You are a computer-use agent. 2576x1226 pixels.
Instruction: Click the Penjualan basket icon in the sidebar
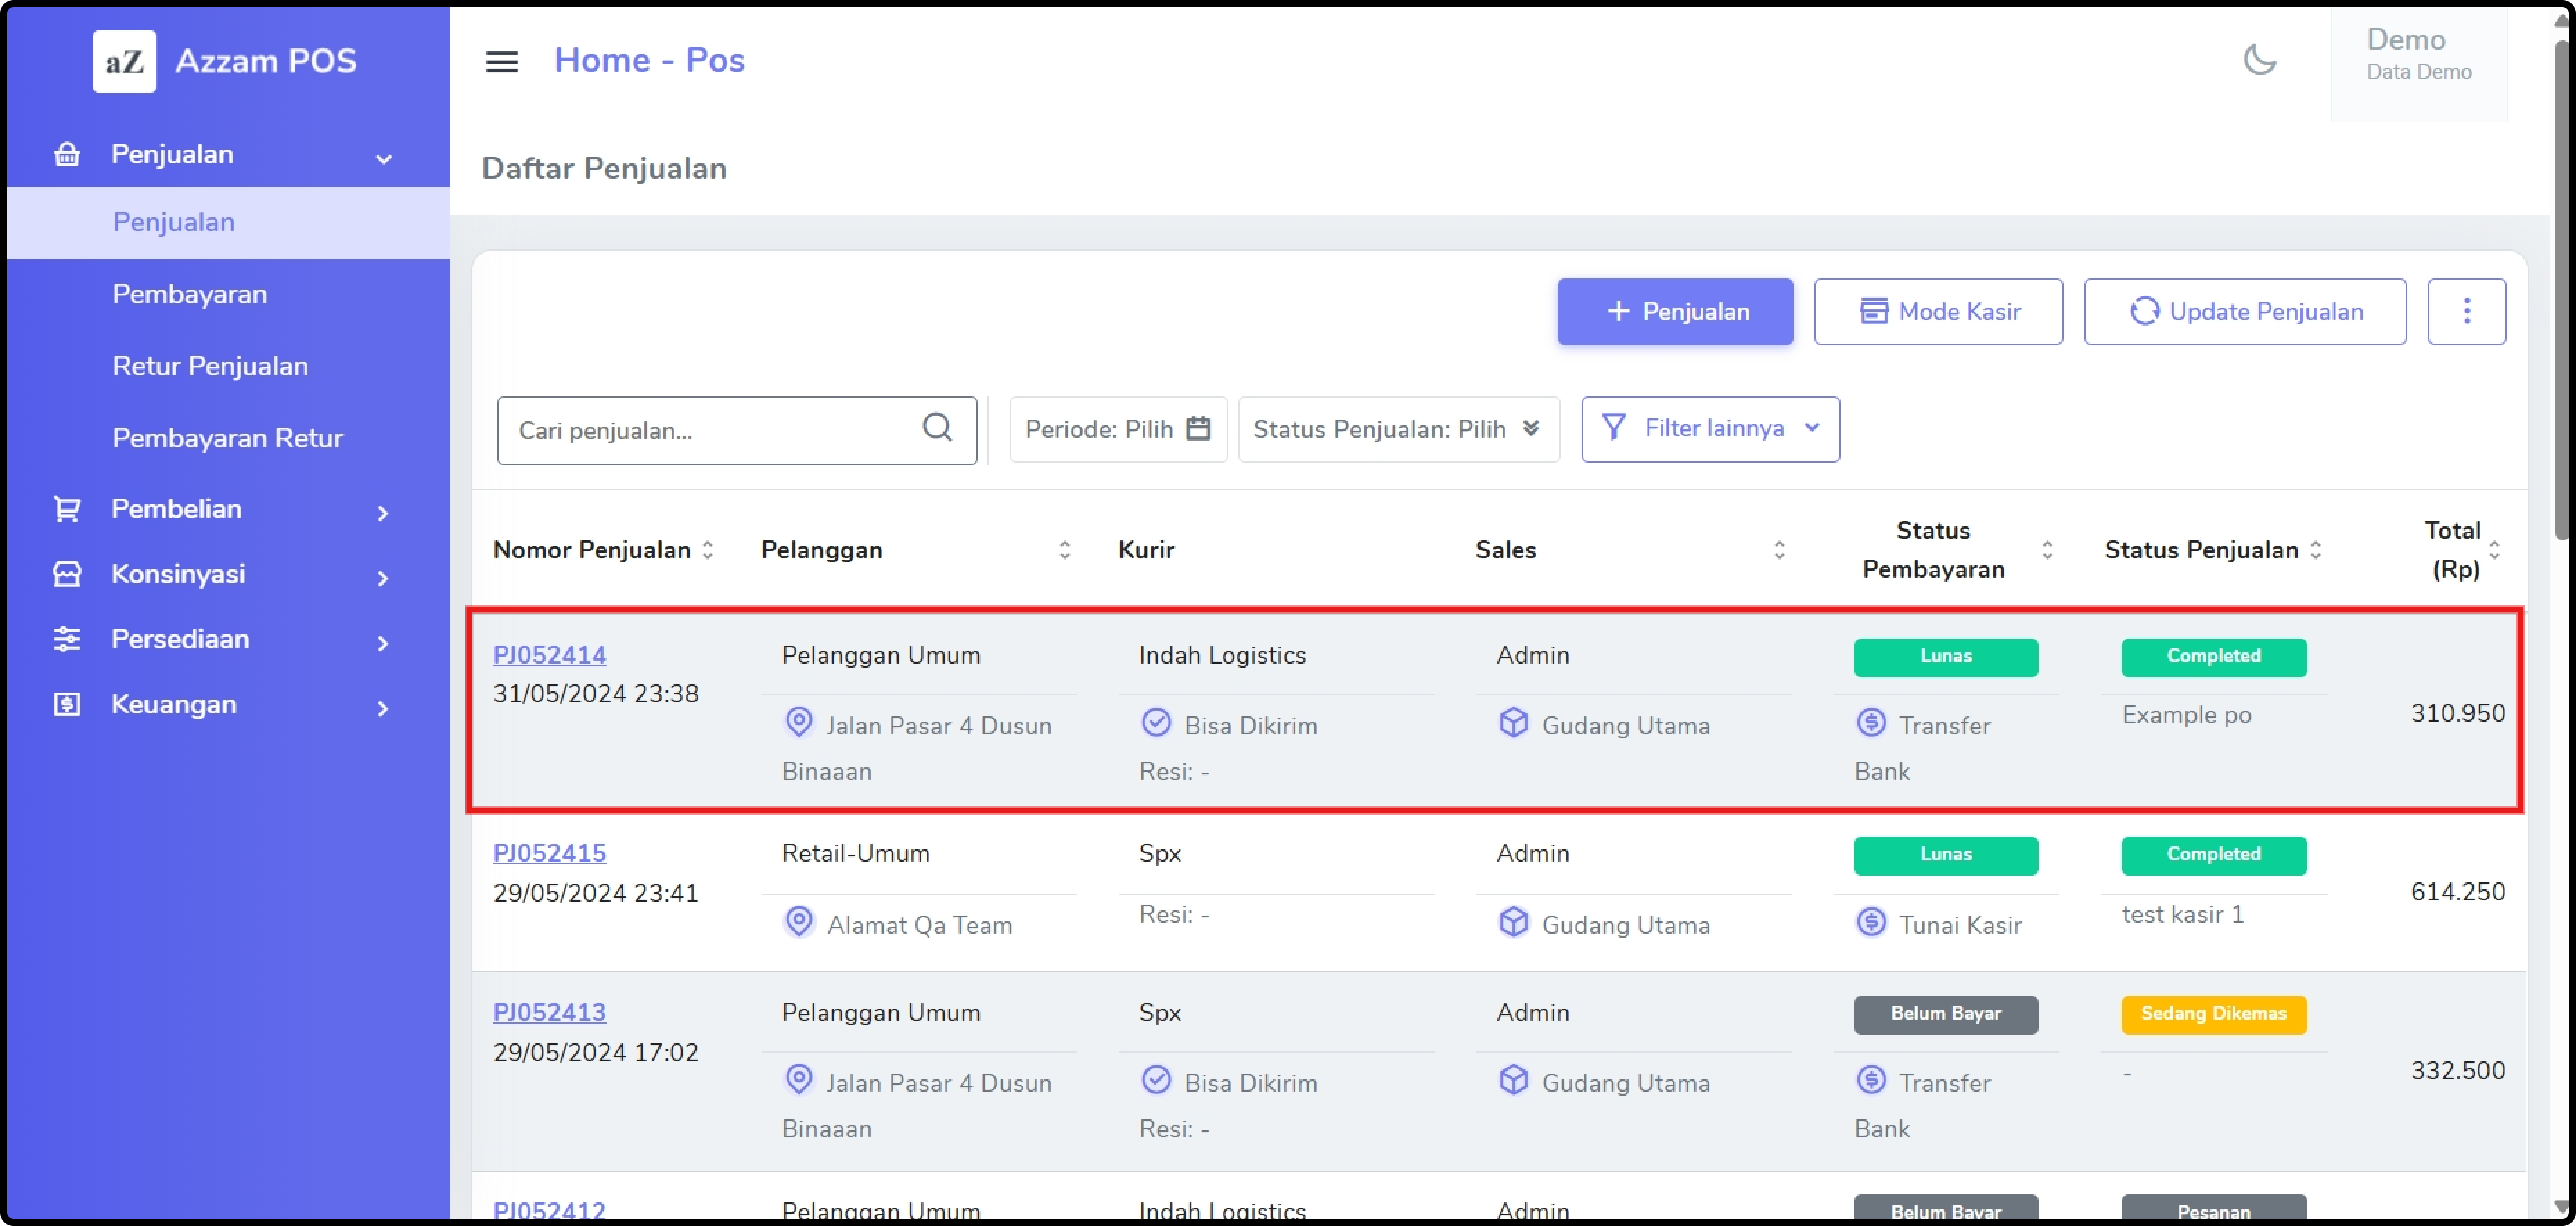pos(67,155)
